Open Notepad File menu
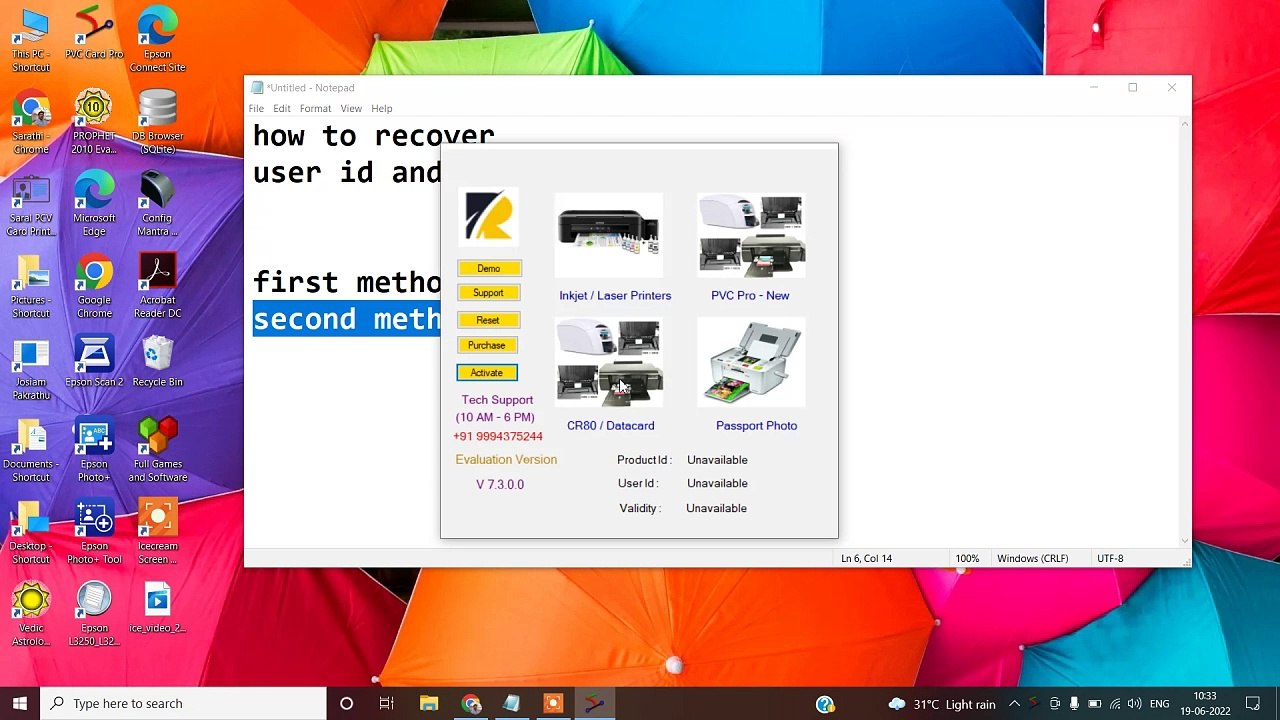The height and width of the screenshot is (720, 1280). click(256, 108)
